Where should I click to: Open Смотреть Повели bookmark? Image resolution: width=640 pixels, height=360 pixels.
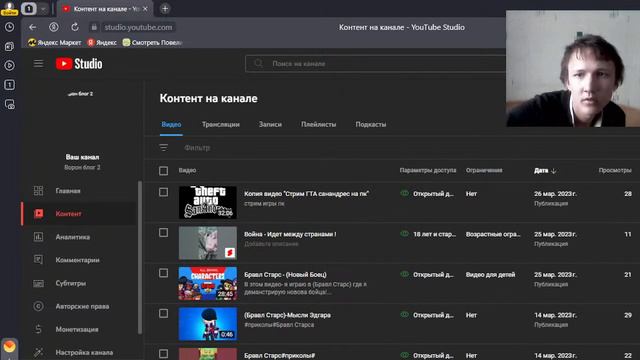point(152,42)
